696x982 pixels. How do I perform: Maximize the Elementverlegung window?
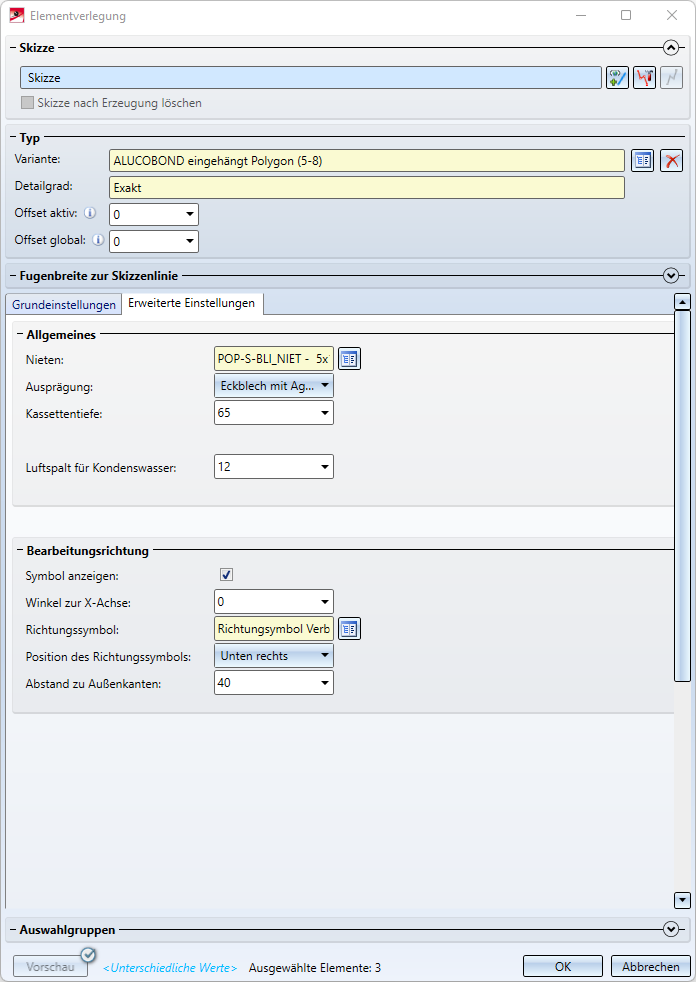(x=626, y=16)
